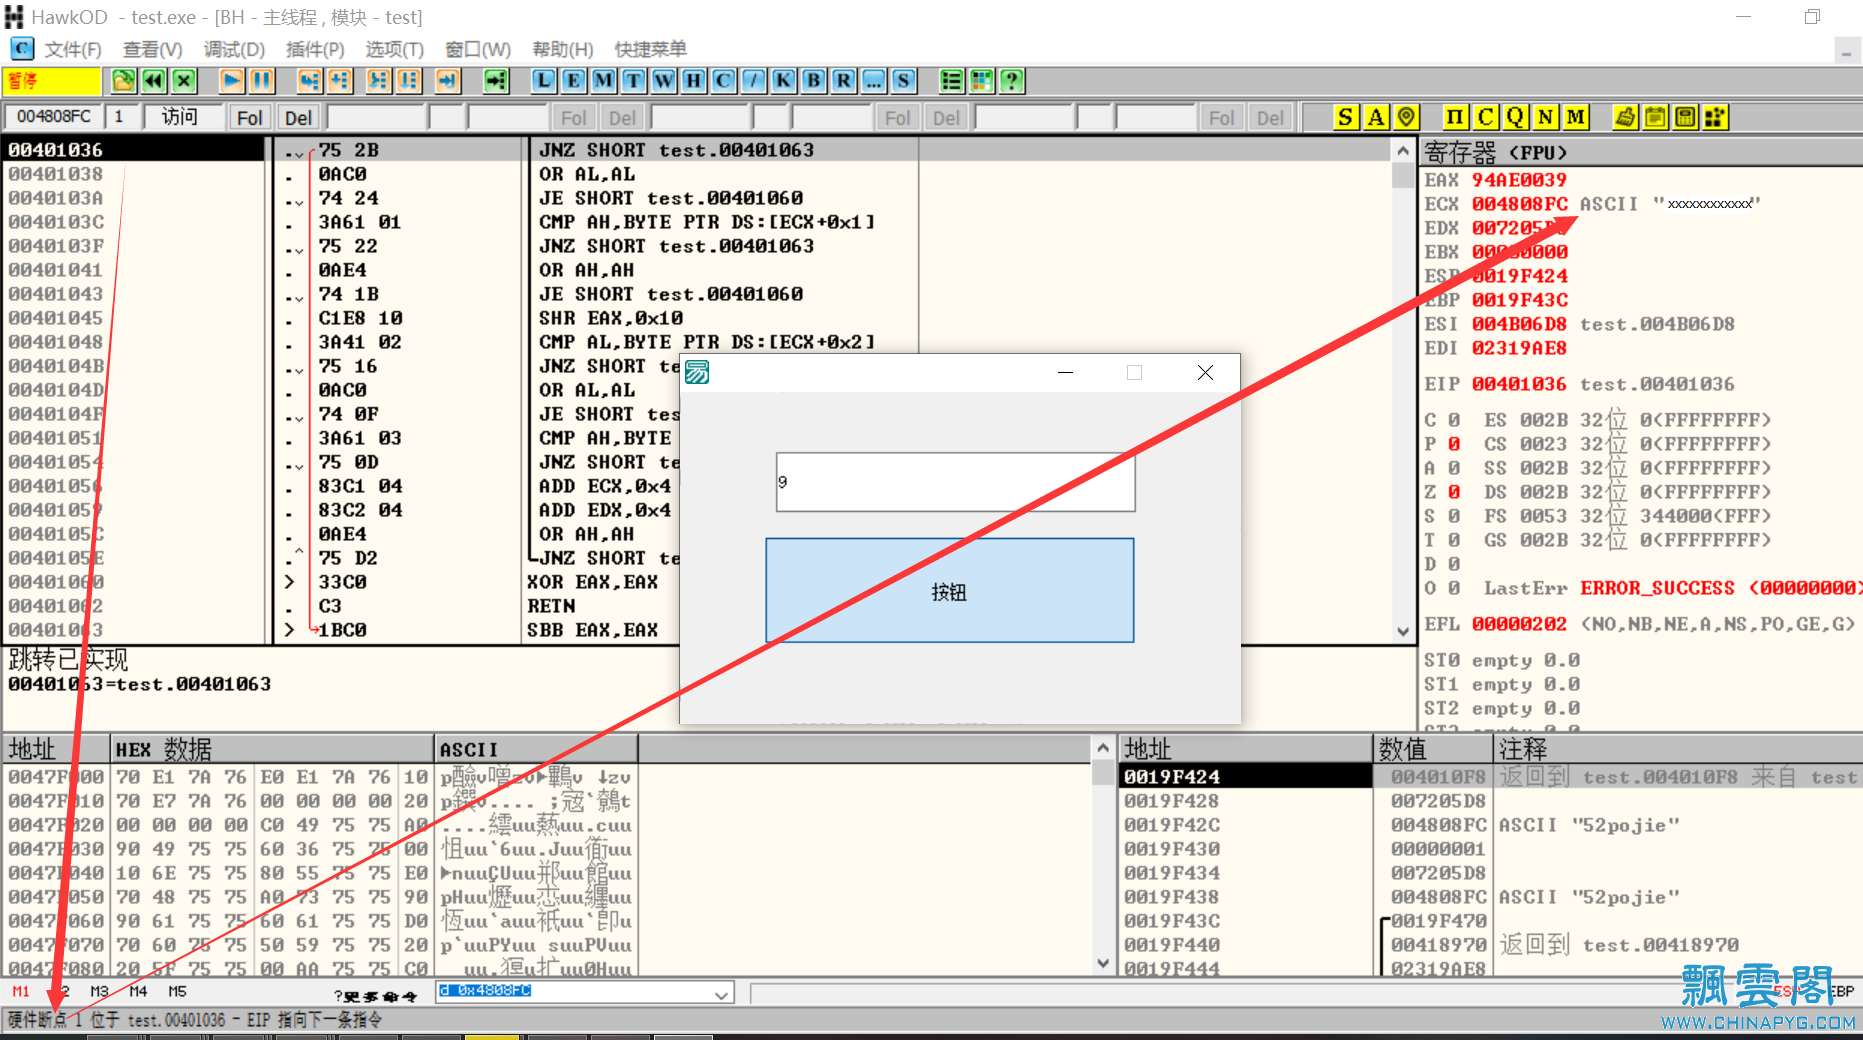Select the M1 memory tab
Screen dimensions: 1863x1040
pyautogui.click(x=21, y=991)
